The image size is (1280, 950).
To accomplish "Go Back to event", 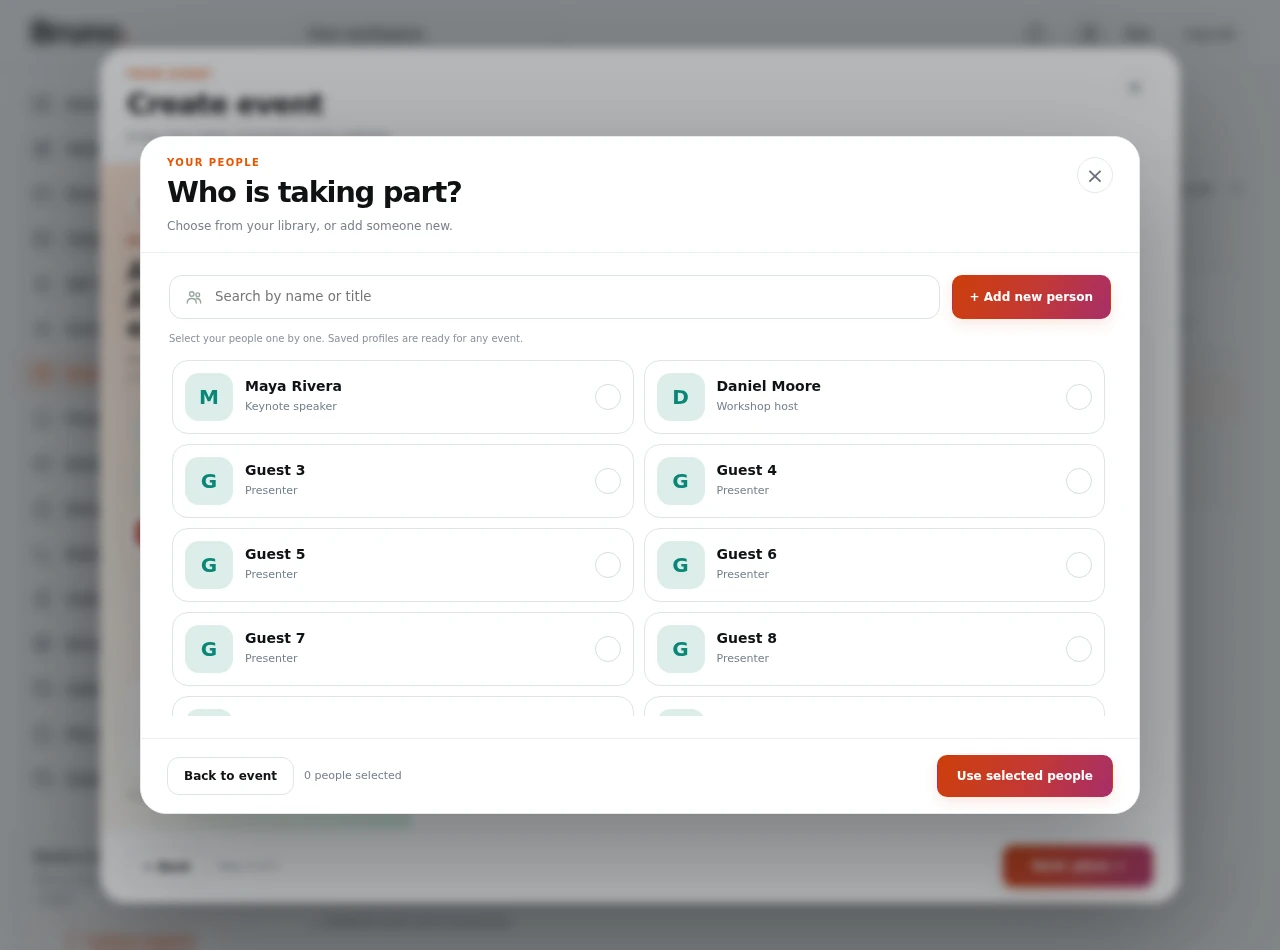I will (x=230, y=776).
